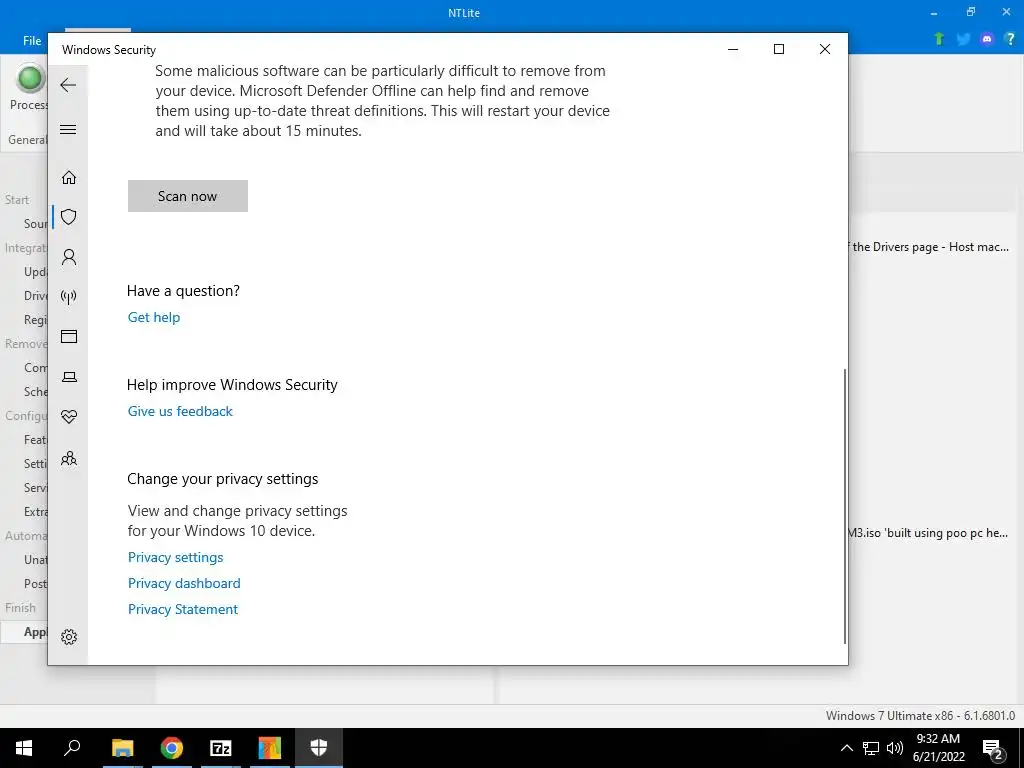The height and width of the screenshot is (768, 1024).
Task: Open the File menu in NTLite
Action: [x=32, y=40]
